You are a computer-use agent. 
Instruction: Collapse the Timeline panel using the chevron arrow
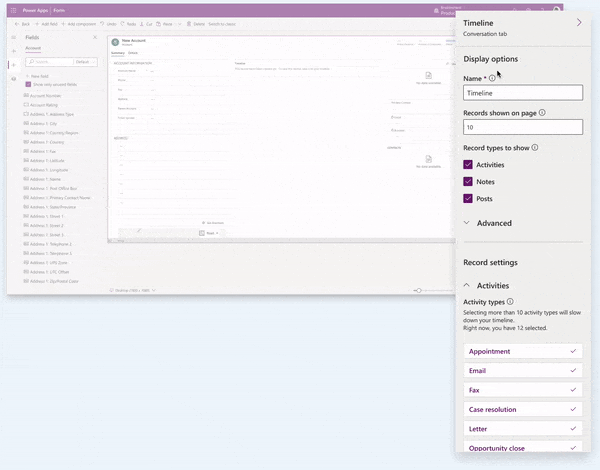580,21
